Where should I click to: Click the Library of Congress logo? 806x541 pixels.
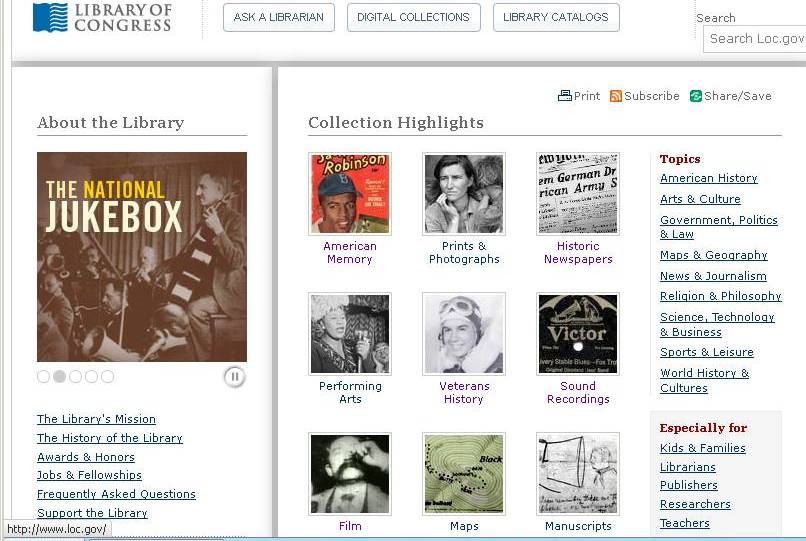pos(102,17)
